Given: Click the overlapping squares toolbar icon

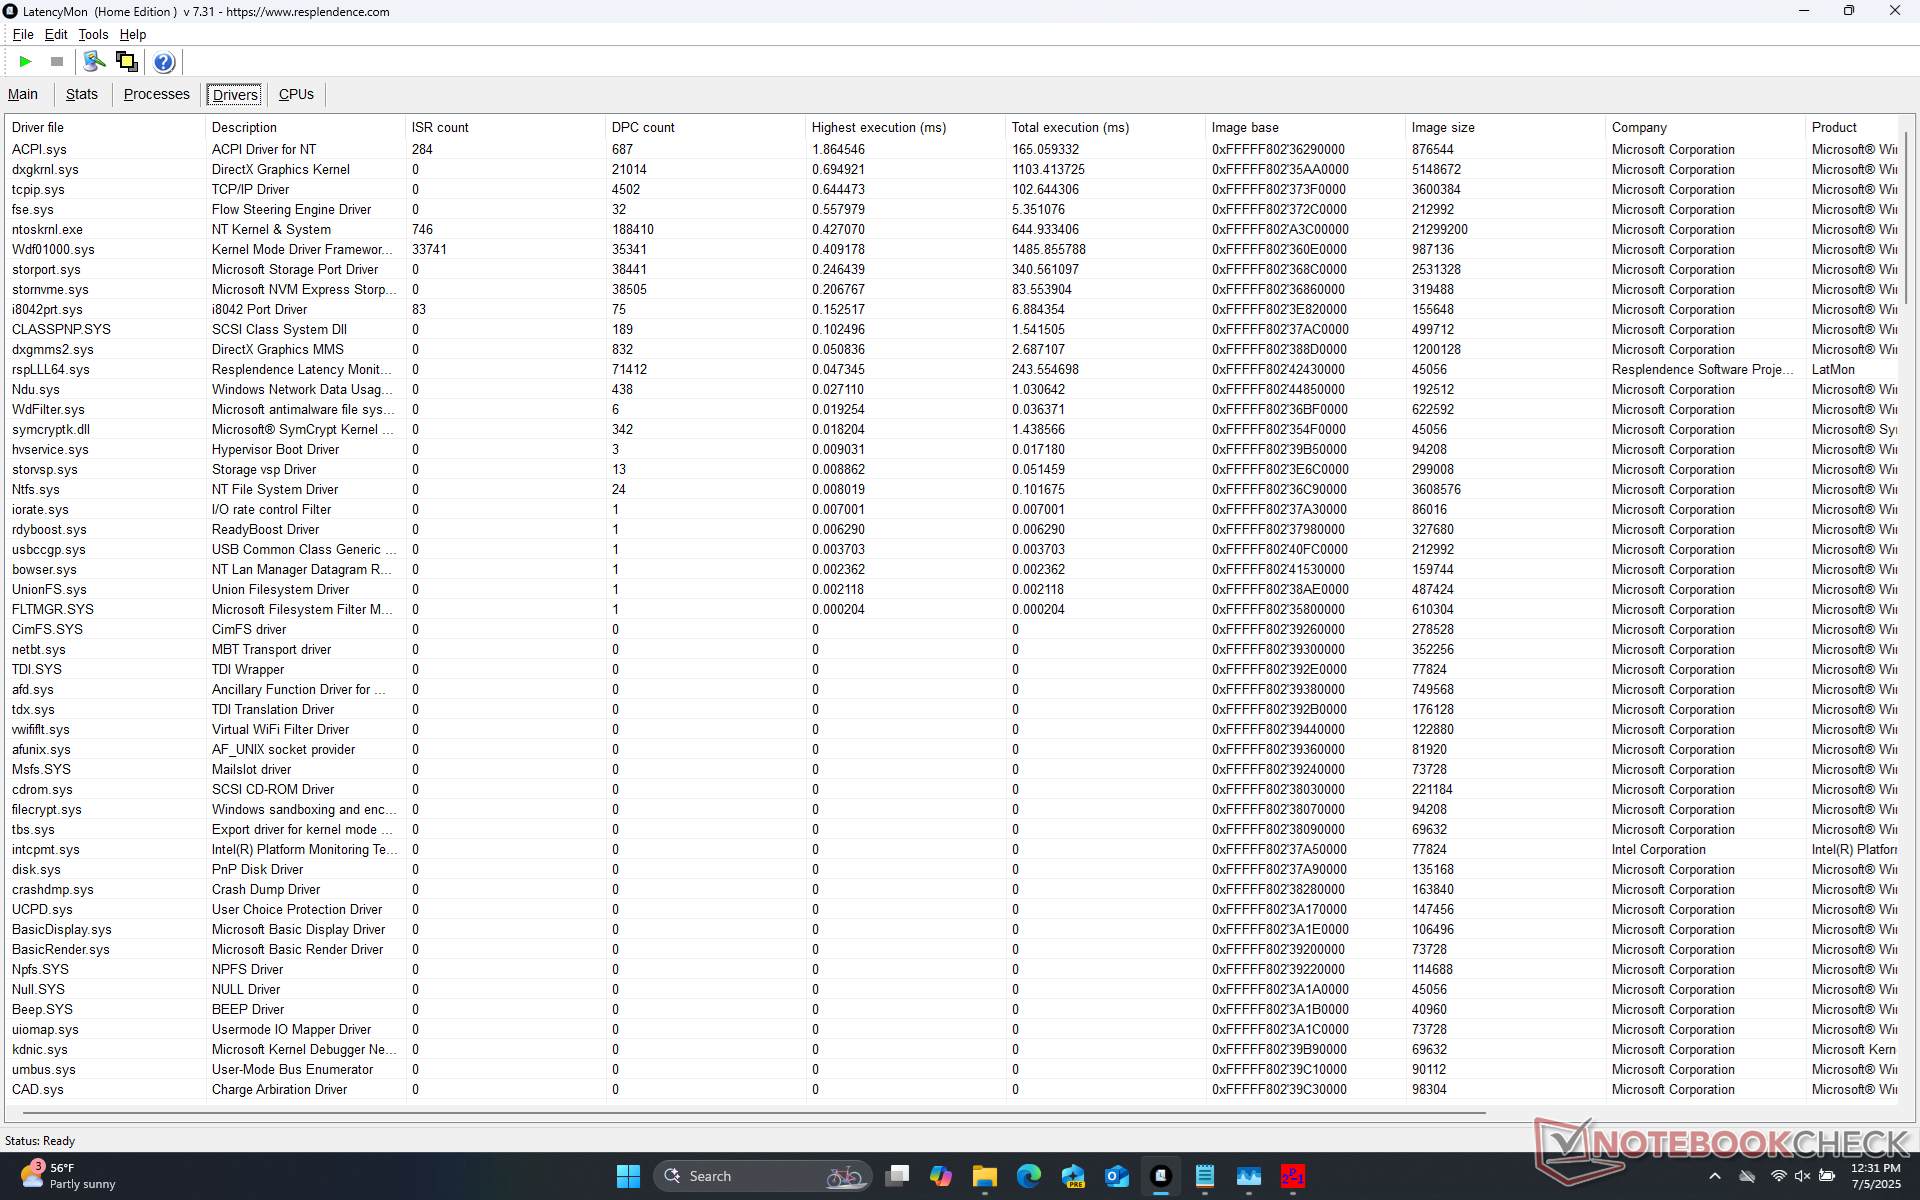Looking at the screenshot, I should coord(127,62).
